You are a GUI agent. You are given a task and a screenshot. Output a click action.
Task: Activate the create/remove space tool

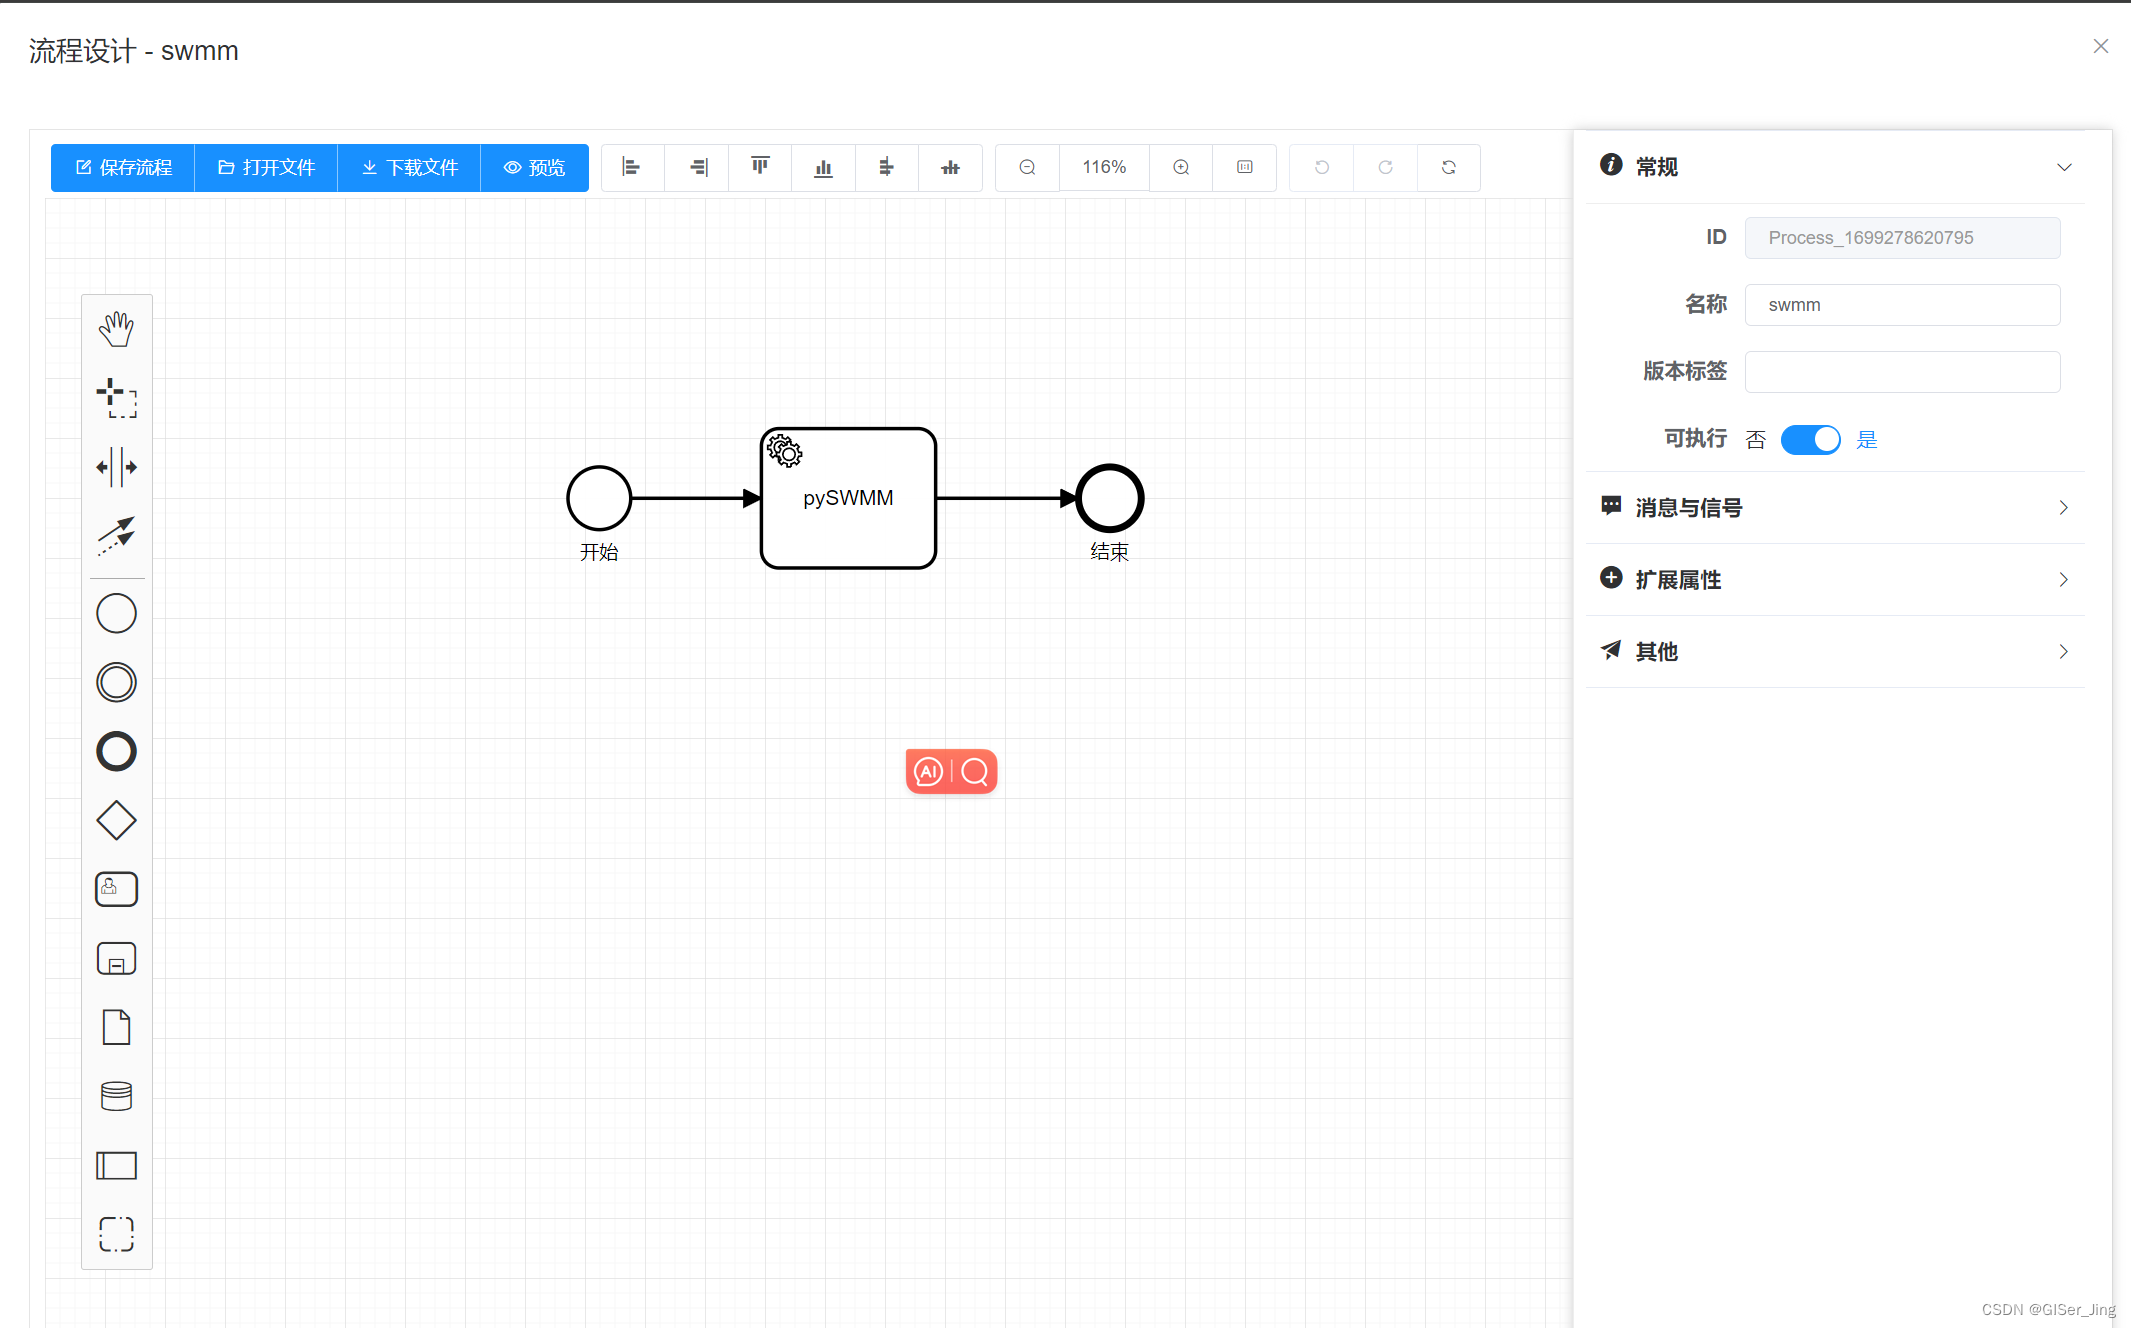coord(116,467)
